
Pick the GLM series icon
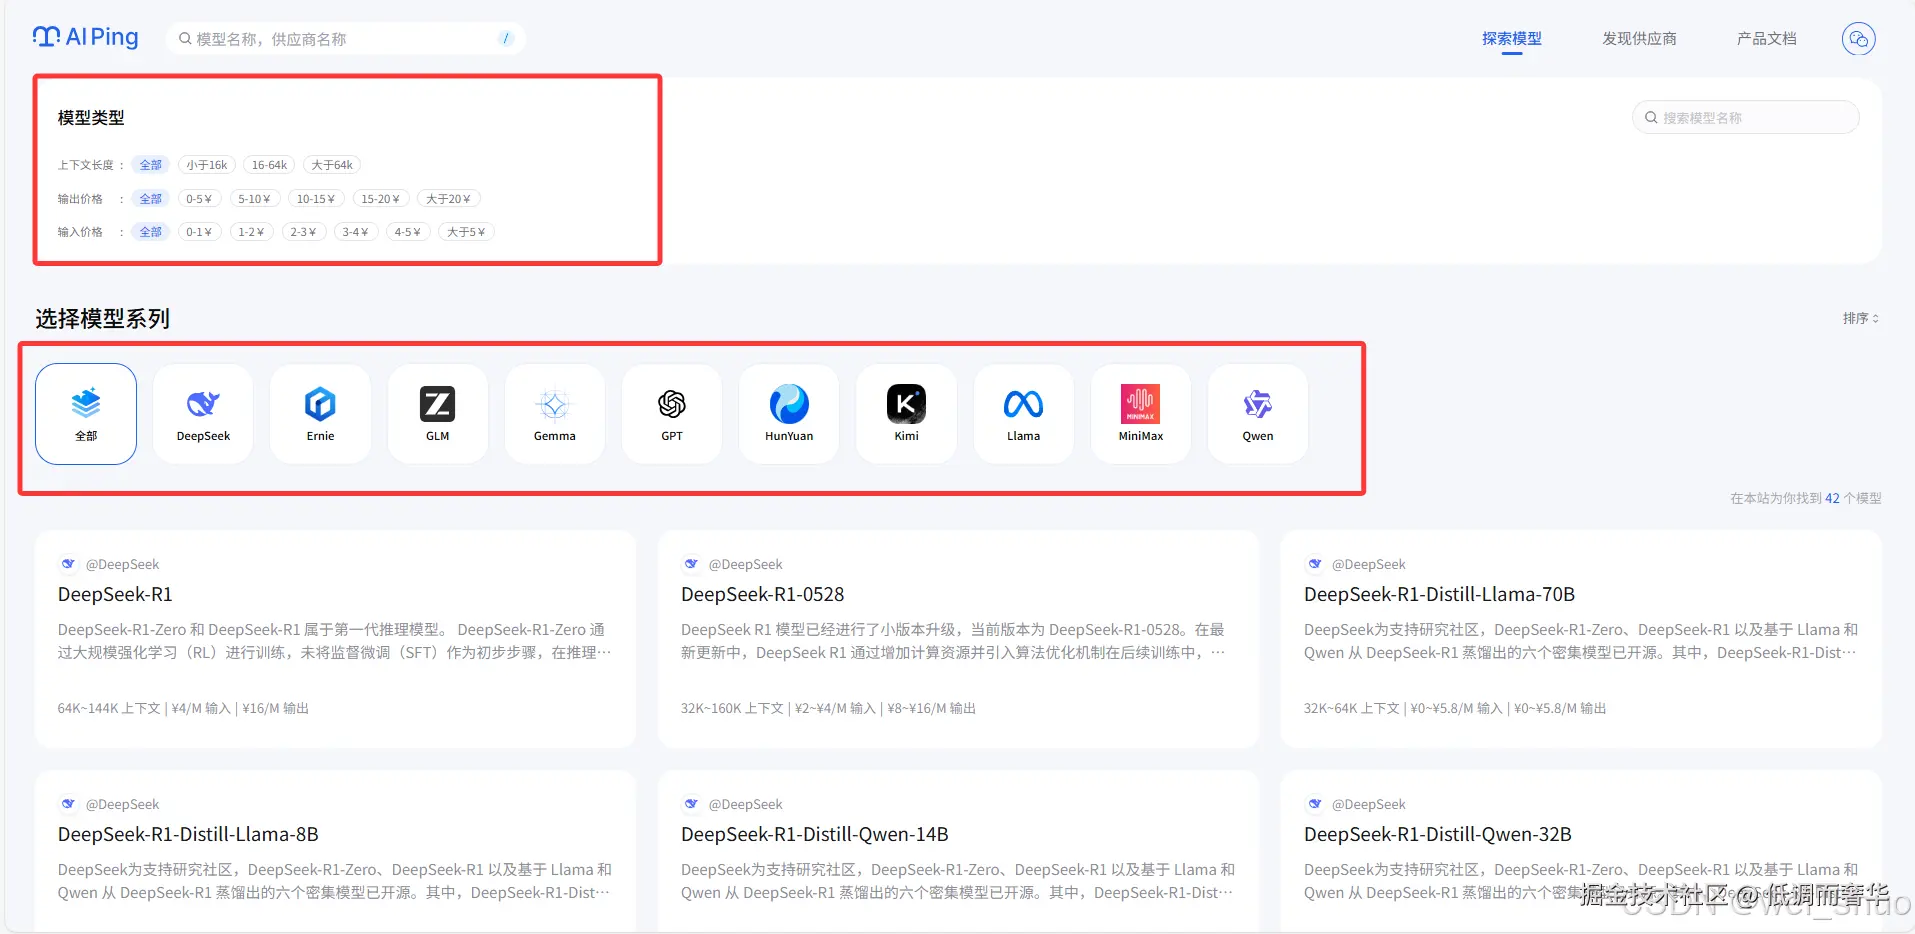click(437, 404)
